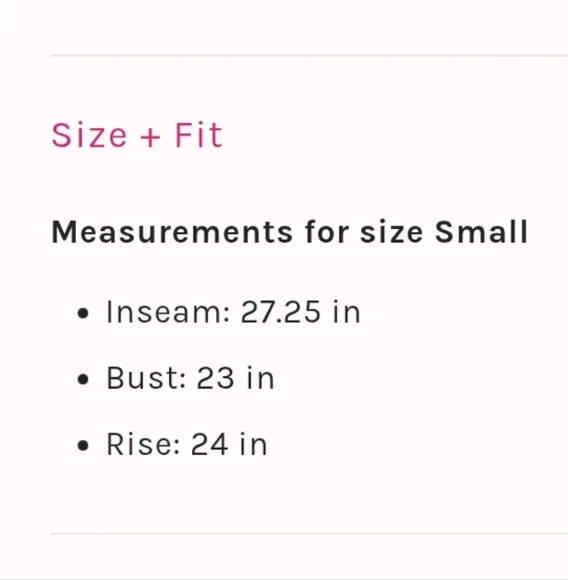Click the "Inseam" label text

pos(168,312)
